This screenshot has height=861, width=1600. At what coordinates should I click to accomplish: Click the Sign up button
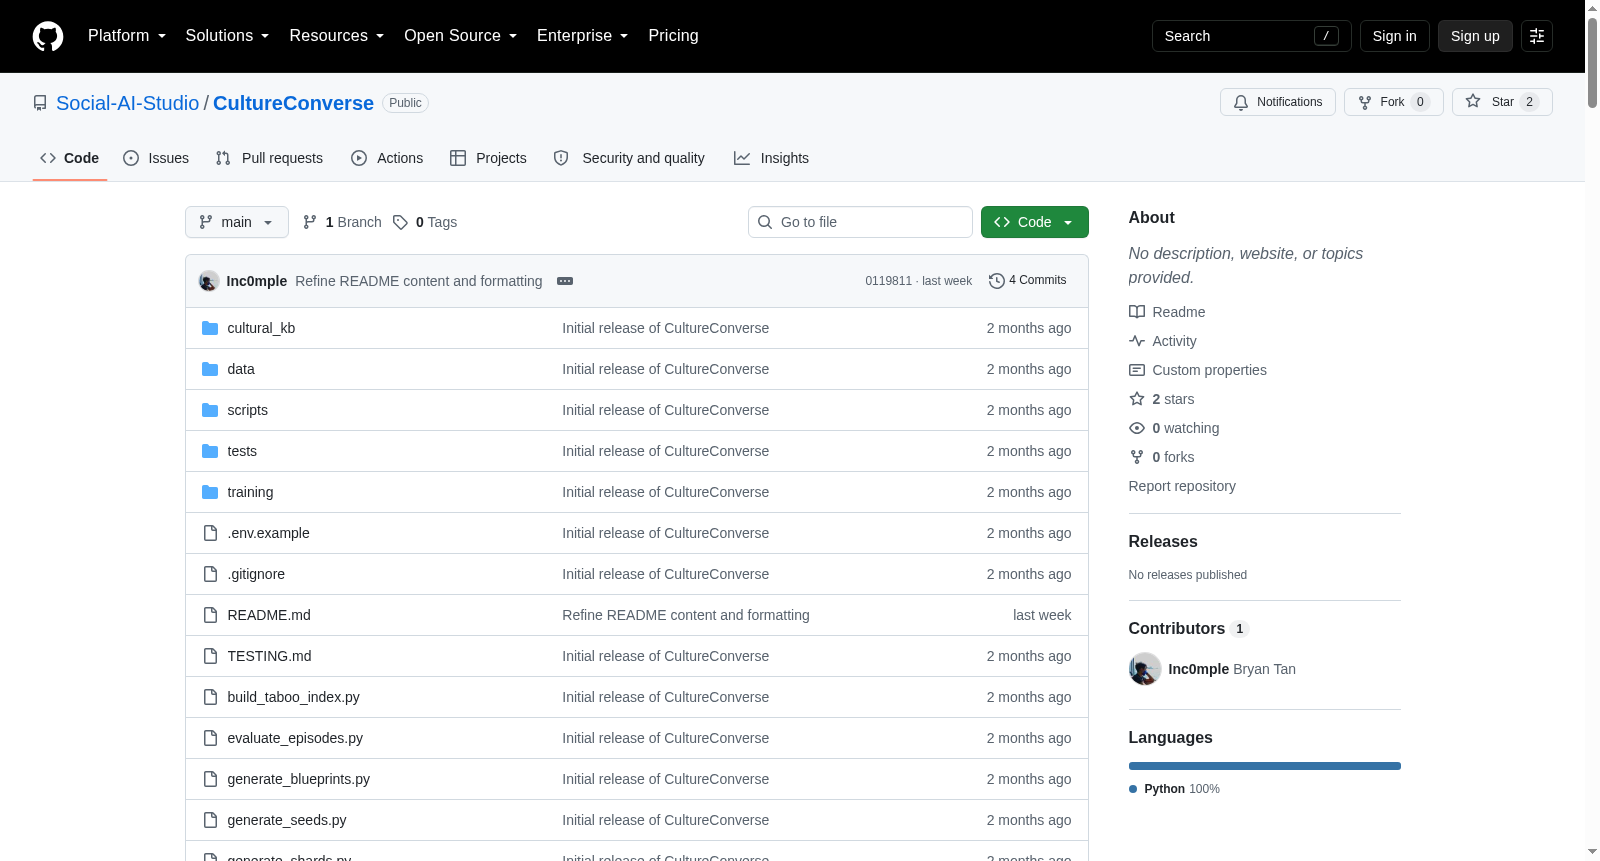[1475, 36]
